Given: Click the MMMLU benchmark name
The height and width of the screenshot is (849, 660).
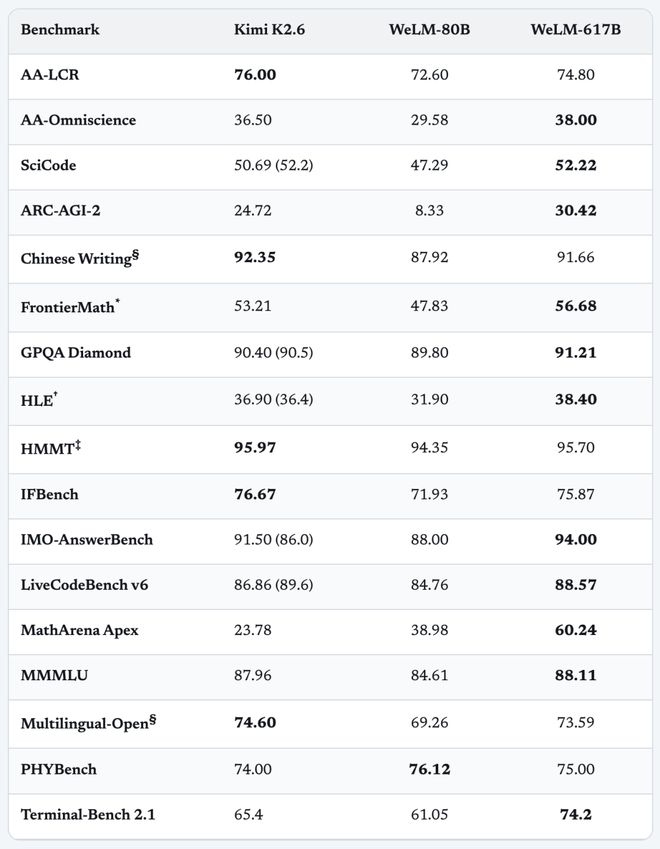Looking at the screenshot, I should tap(54, 675).
